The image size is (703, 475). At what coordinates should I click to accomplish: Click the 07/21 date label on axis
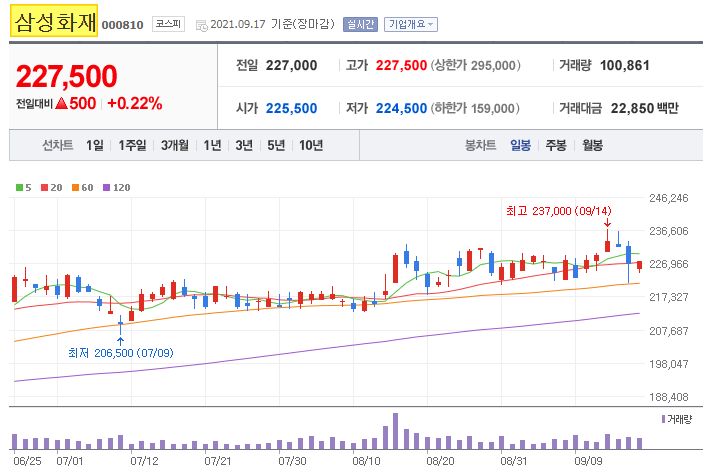pos(218,461)
